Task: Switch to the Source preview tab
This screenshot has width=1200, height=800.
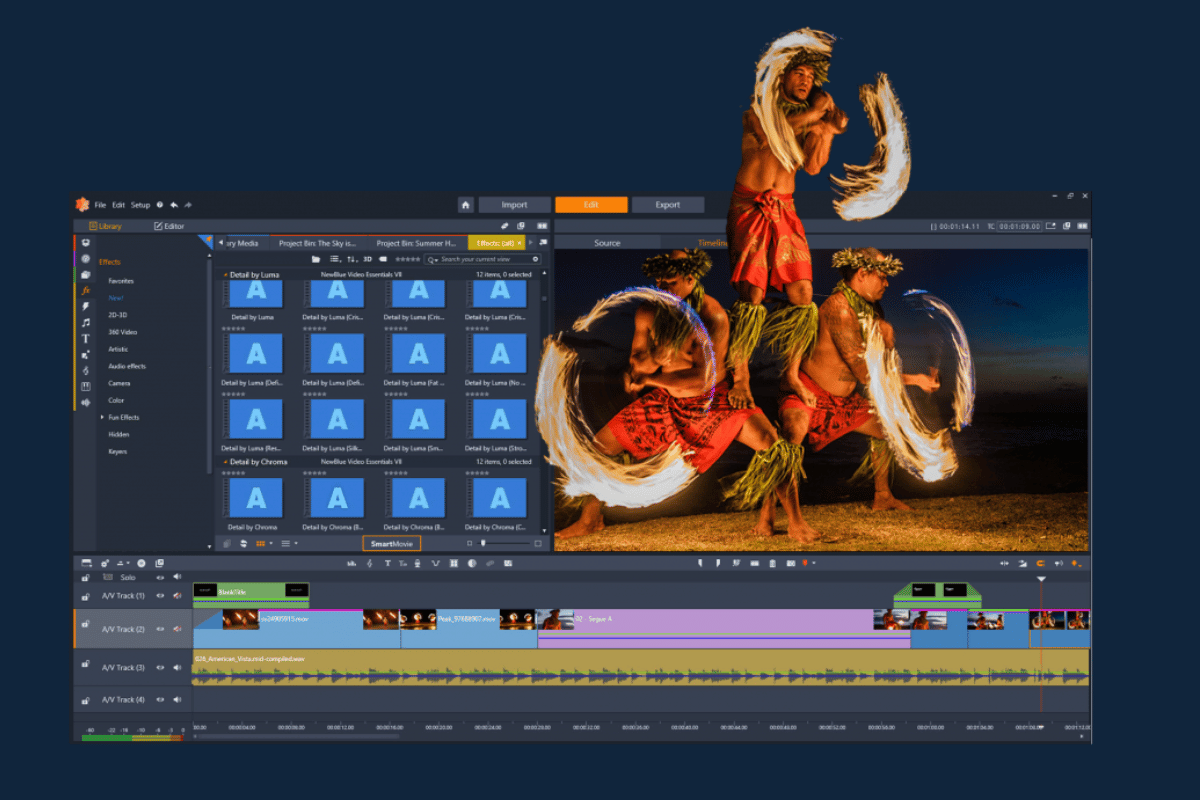Action: pyautogui.click(x=607, y=243)
